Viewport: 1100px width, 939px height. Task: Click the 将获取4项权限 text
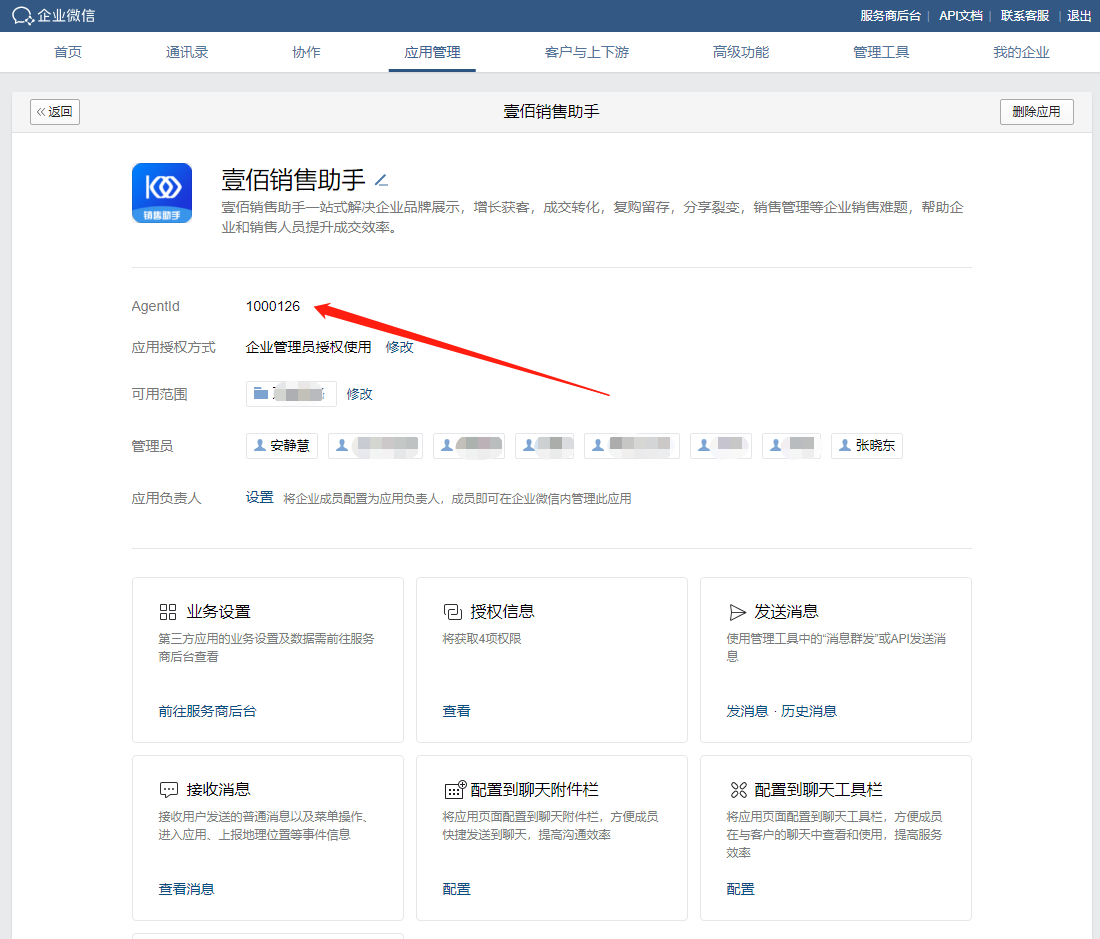[x=482, y=639]
